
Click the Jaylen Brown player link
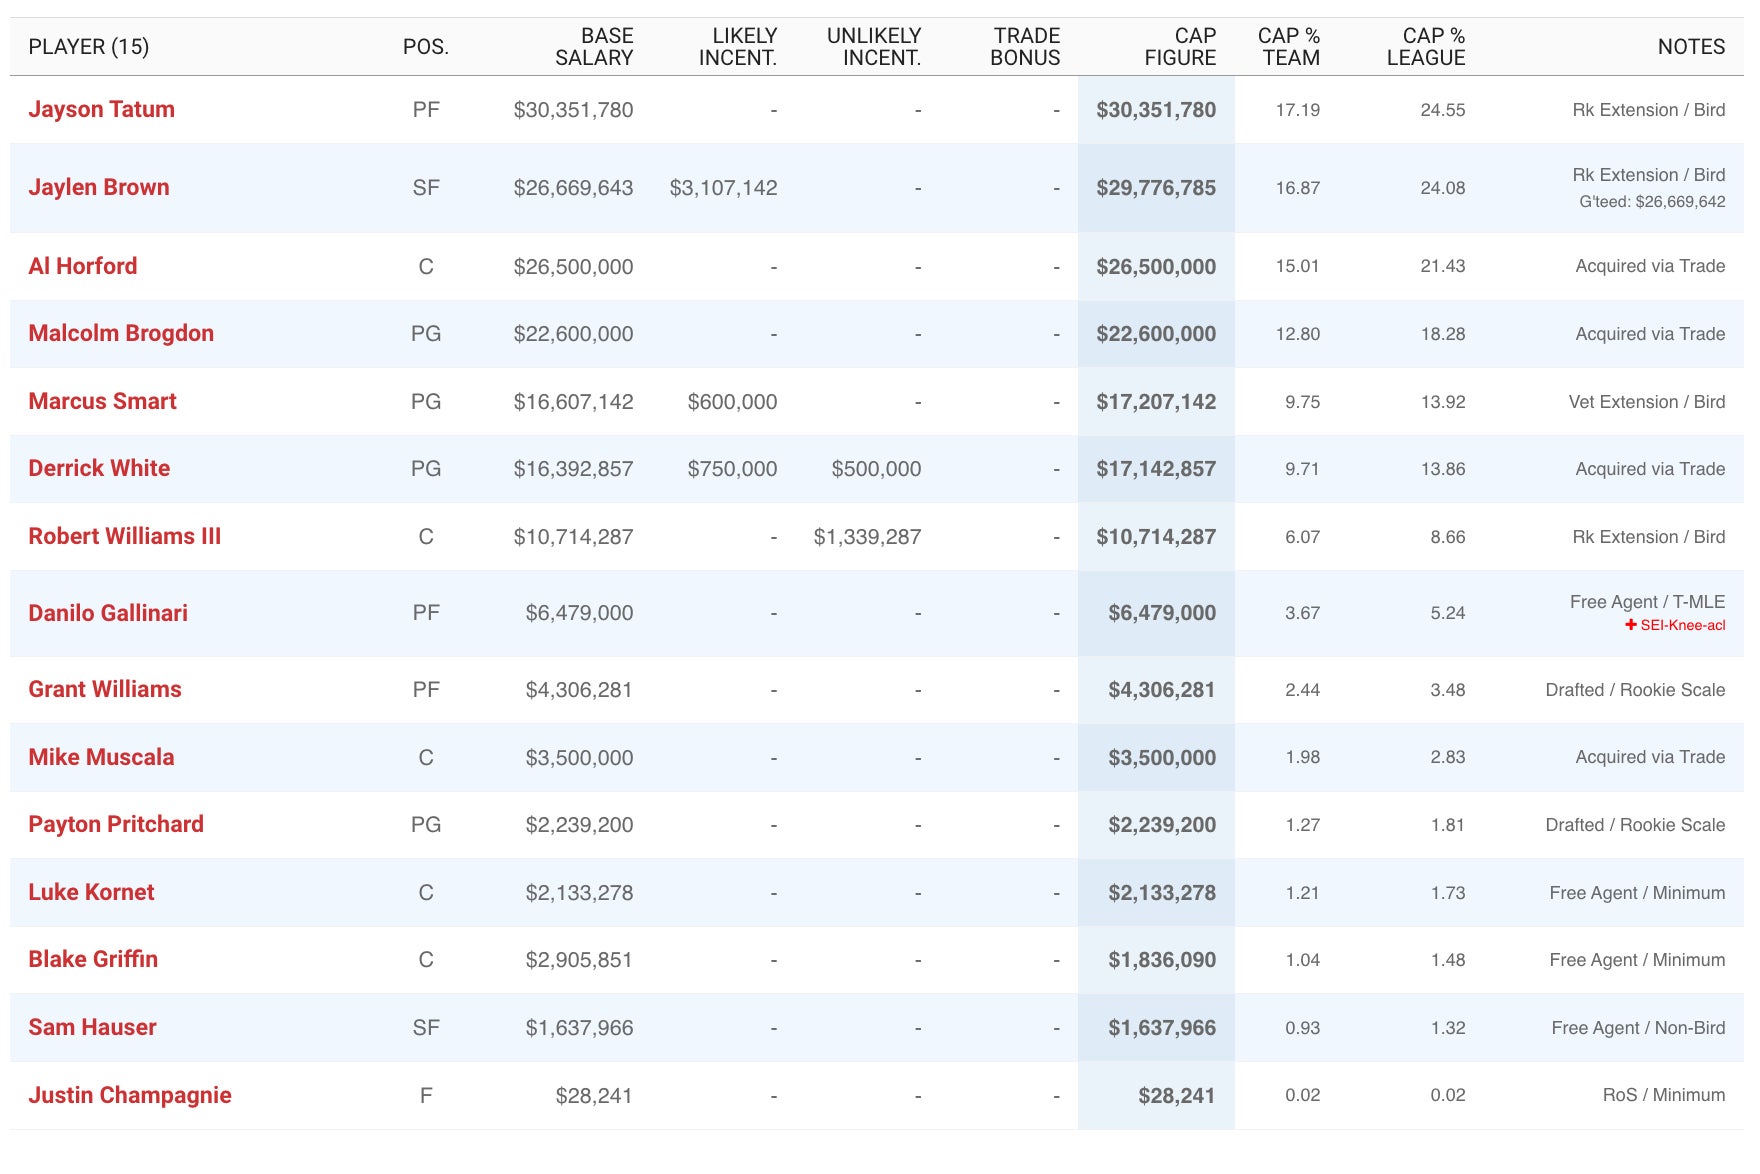[x=98, y=188]
